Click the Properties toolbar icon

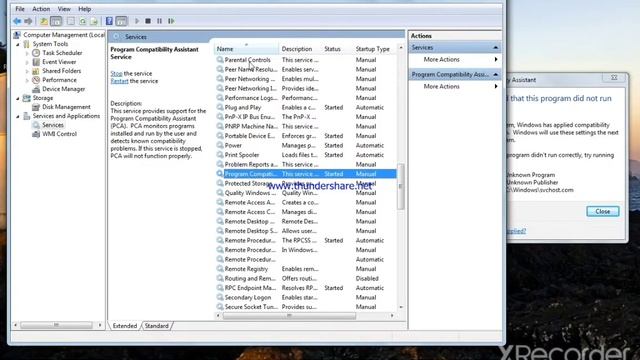71,21
